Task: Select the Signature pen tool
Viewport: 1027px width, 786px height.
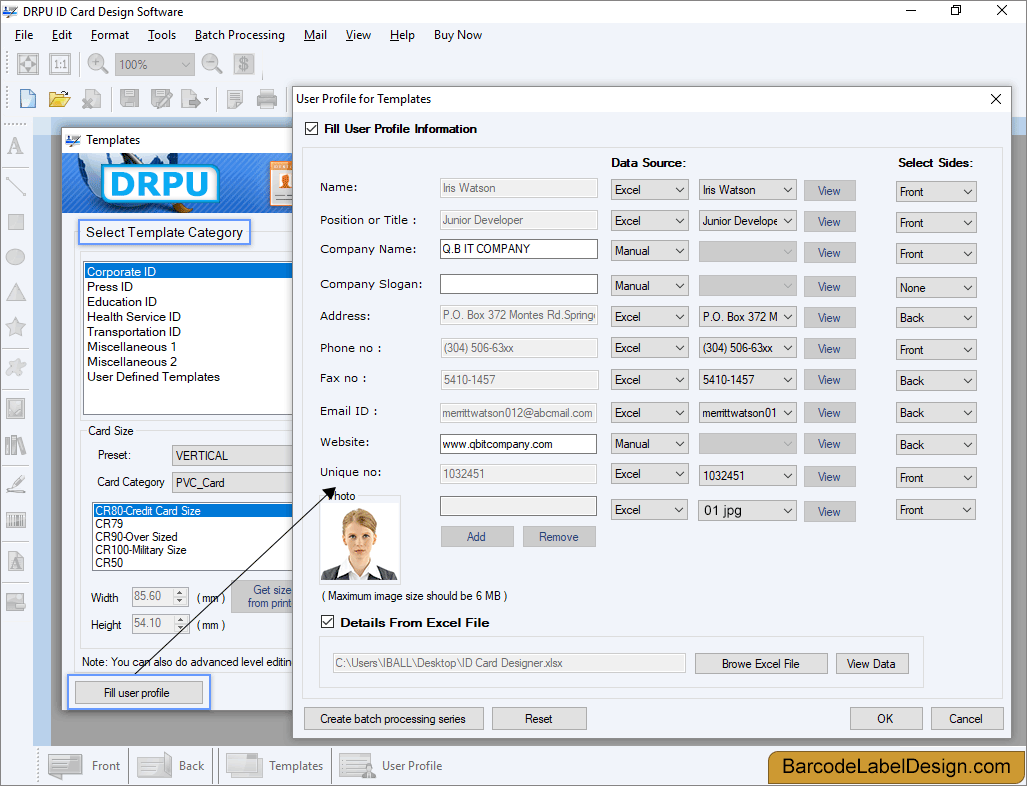Action: [15, 485]
